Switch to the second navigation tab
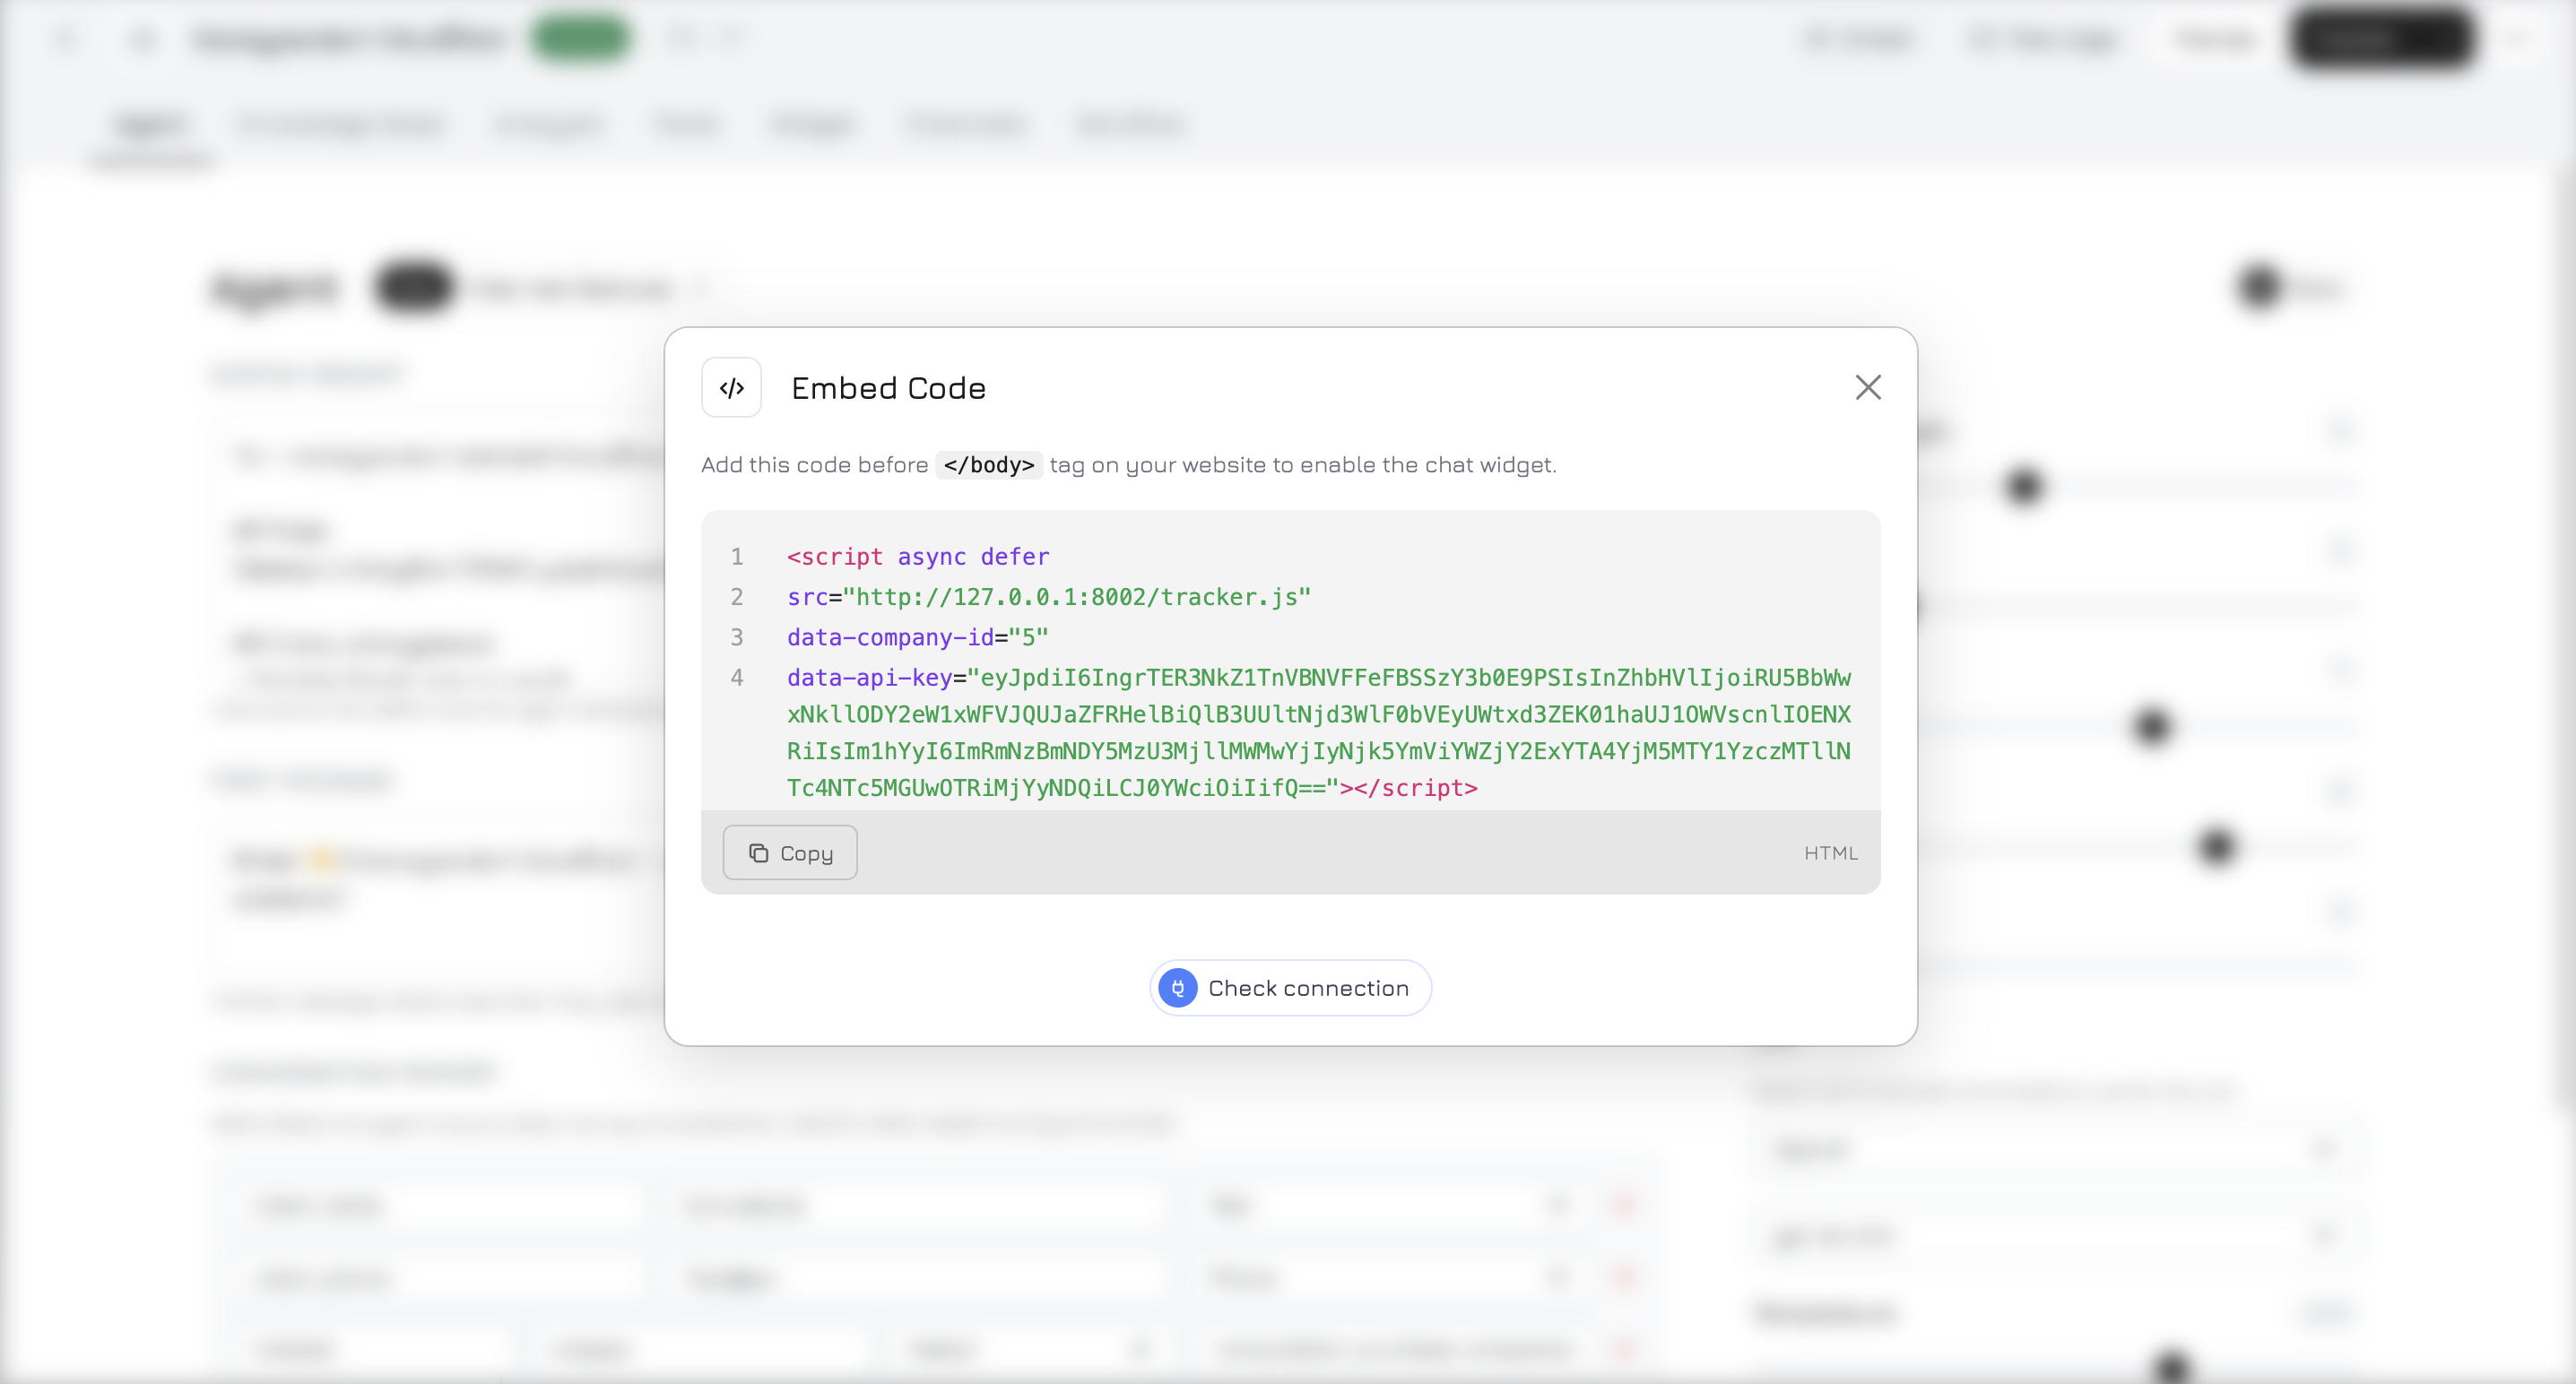2576x1384 pixels. pyautogui.click(x=342, y=124)
